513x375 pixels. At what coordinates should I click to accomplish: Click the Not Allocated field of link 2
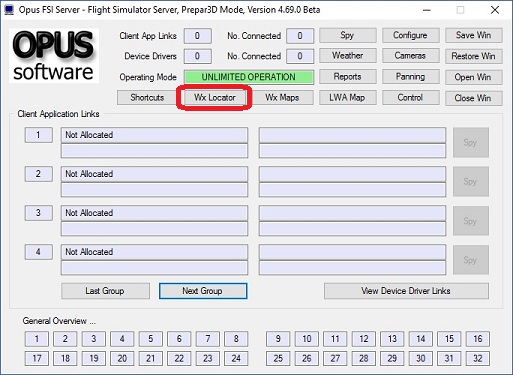point(154,174)
